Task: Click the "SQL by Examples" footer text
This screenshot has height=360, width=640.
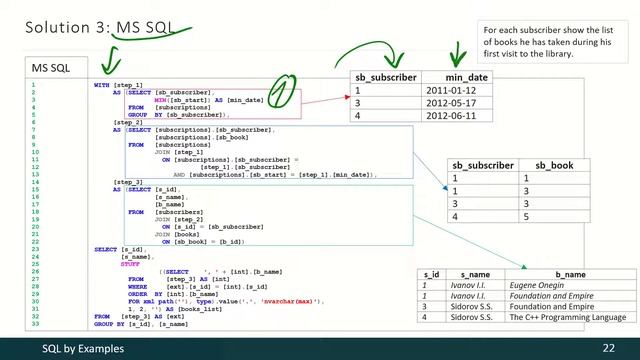Action: pos(83,349)
